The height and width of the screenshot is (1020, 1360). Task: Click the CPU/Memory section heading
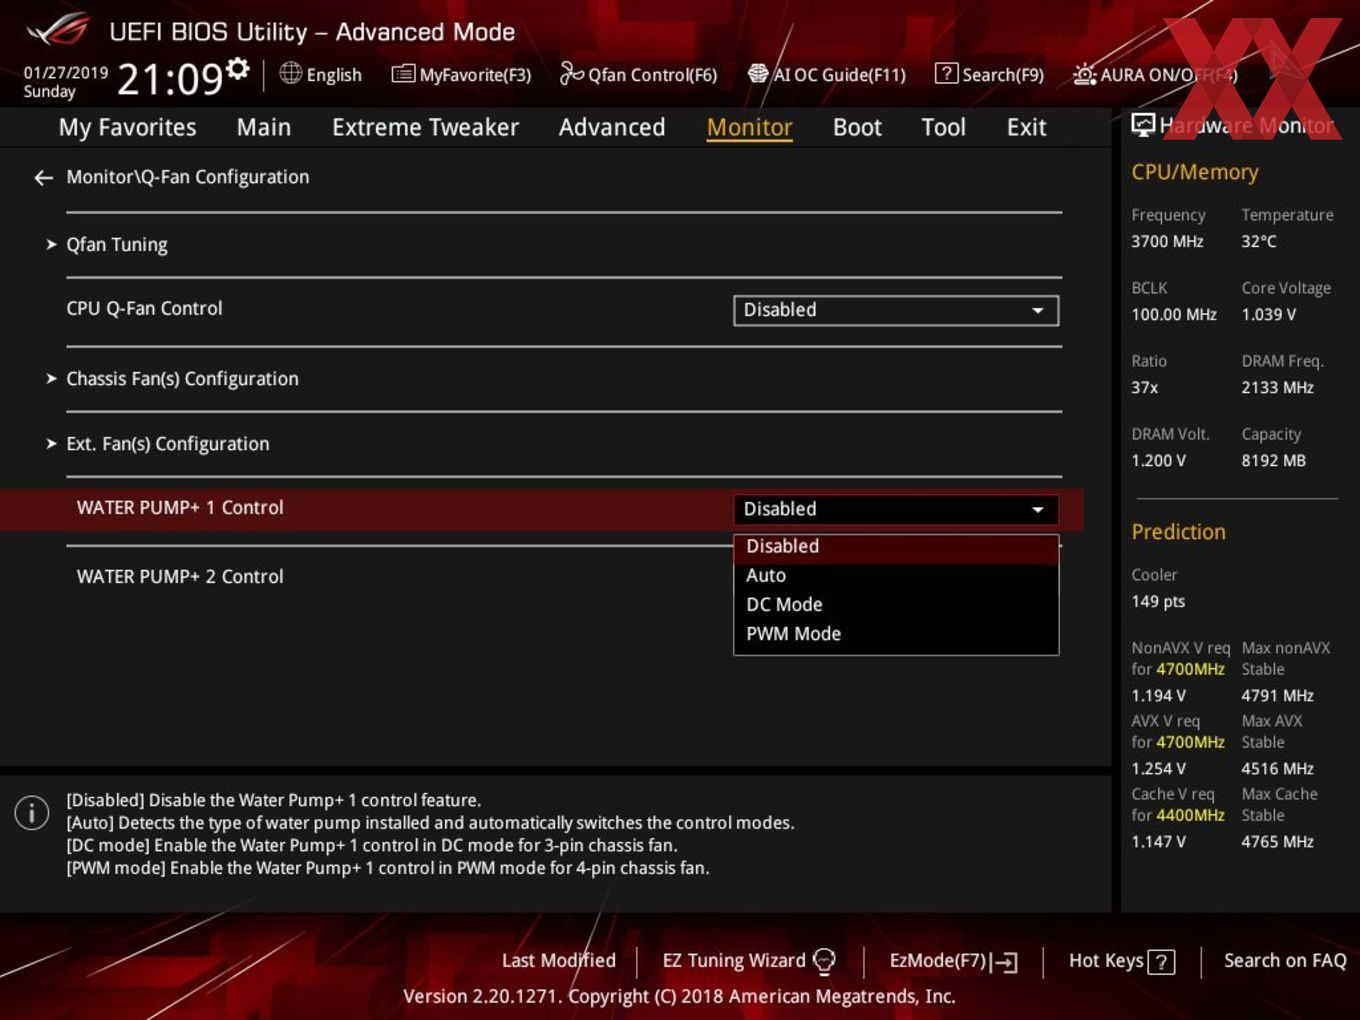pyautogui.click(x=1194, y=172)
